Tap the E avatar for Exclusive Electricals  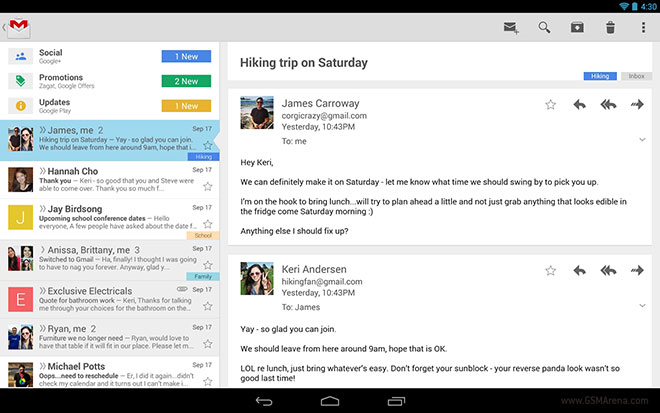20,299
